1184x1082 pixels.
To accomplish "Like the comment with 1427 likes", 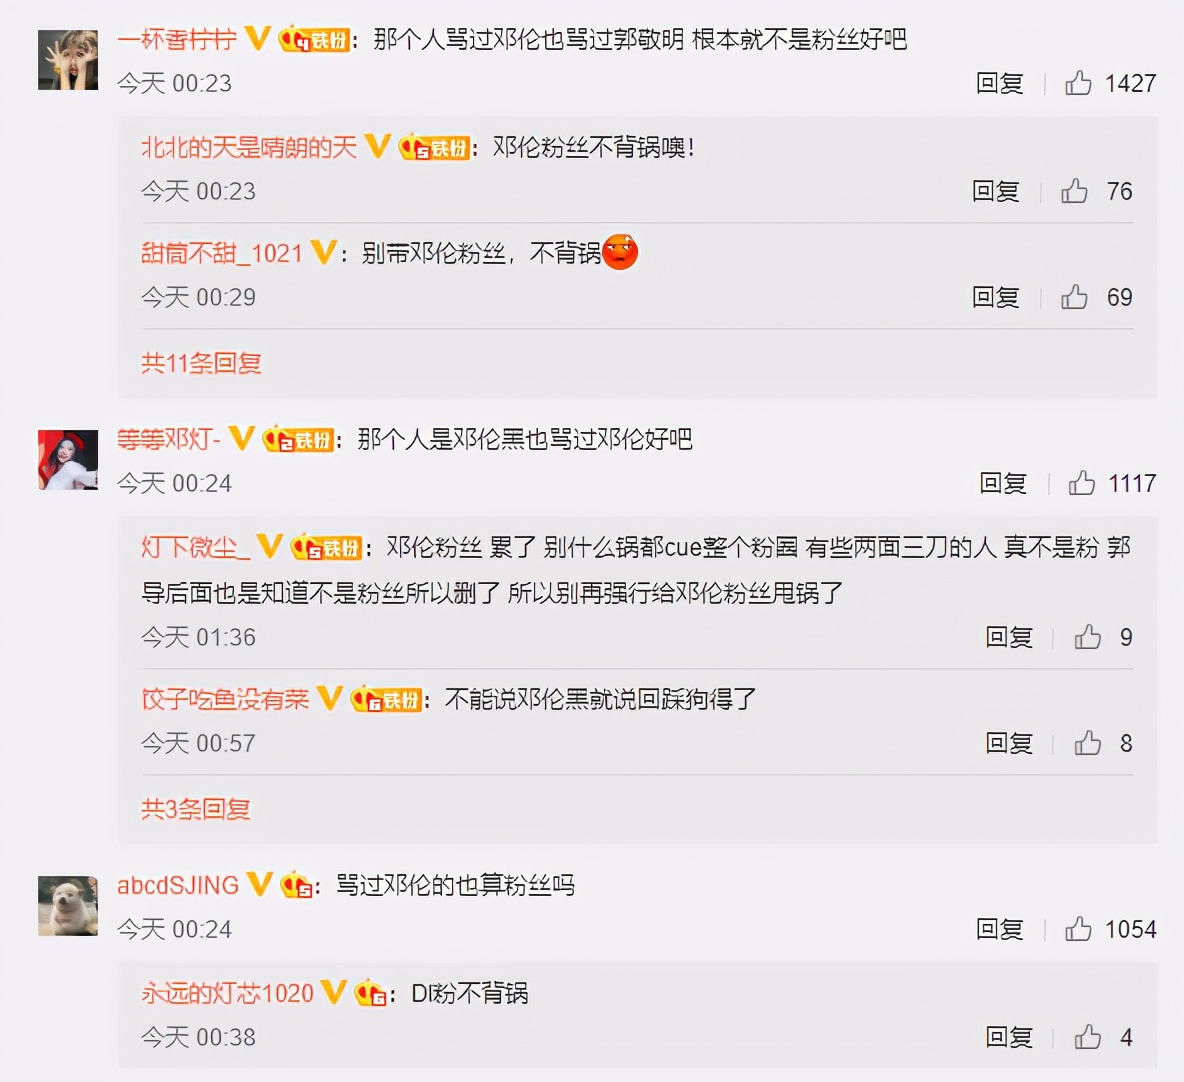I will [1078, 82].
